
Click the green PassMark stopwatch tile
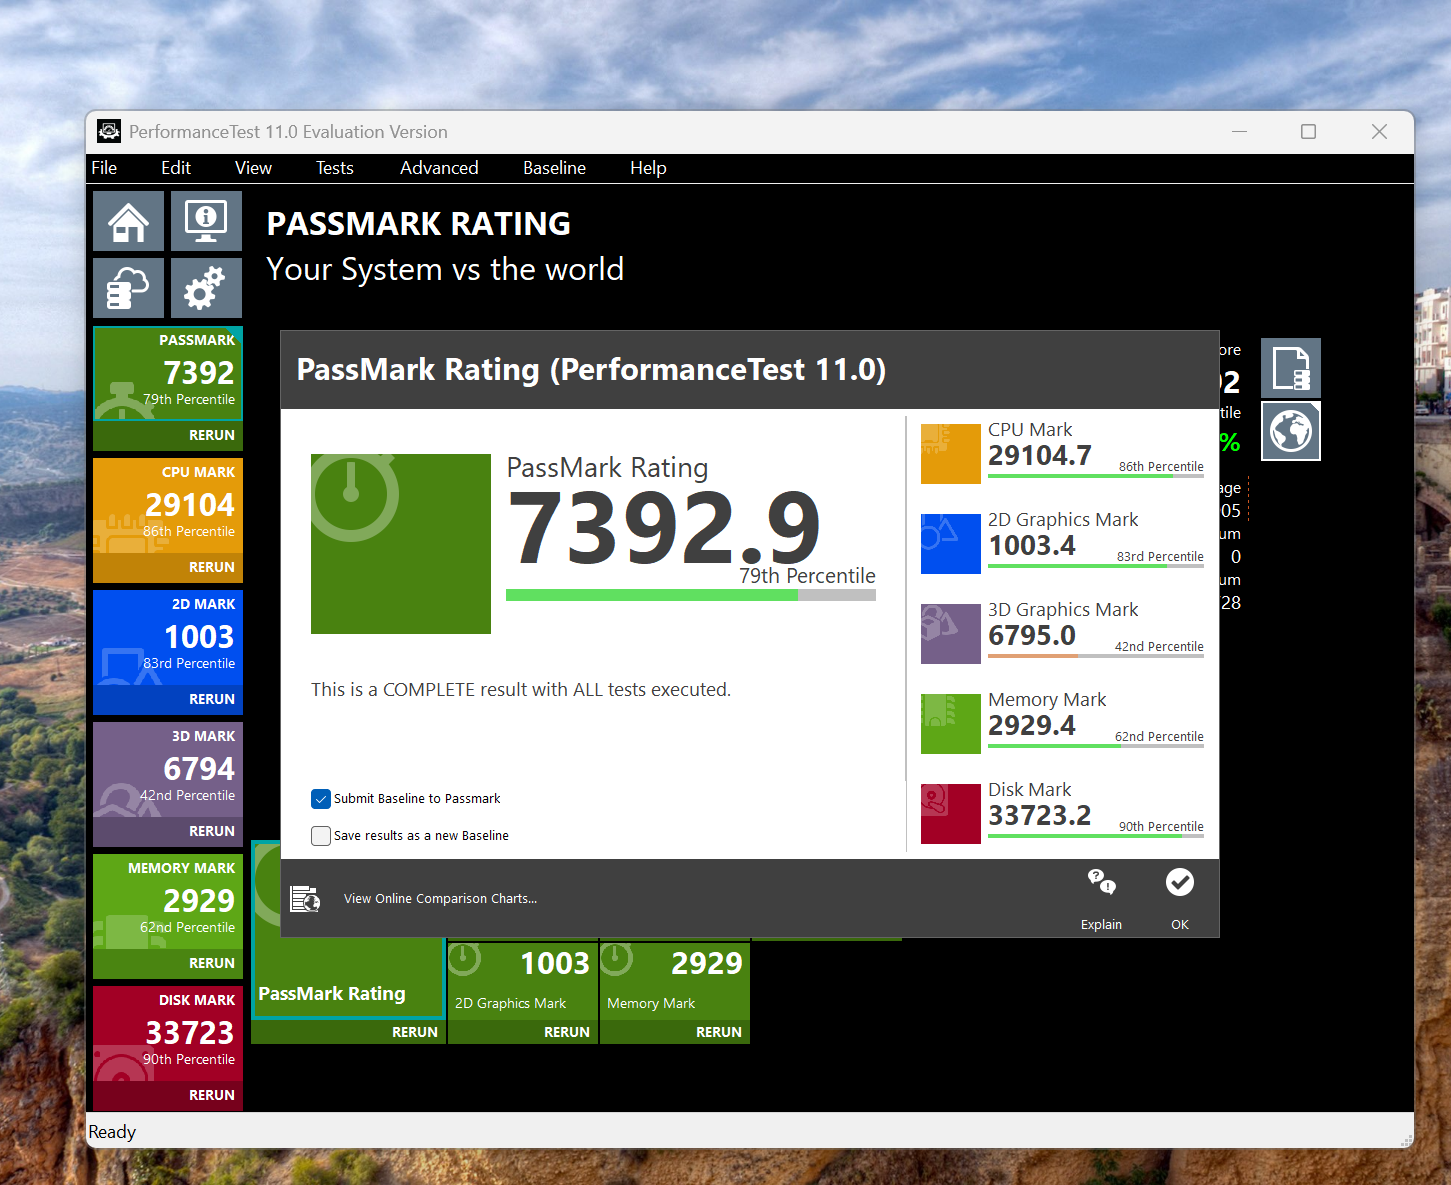click(x=401, y=544)
